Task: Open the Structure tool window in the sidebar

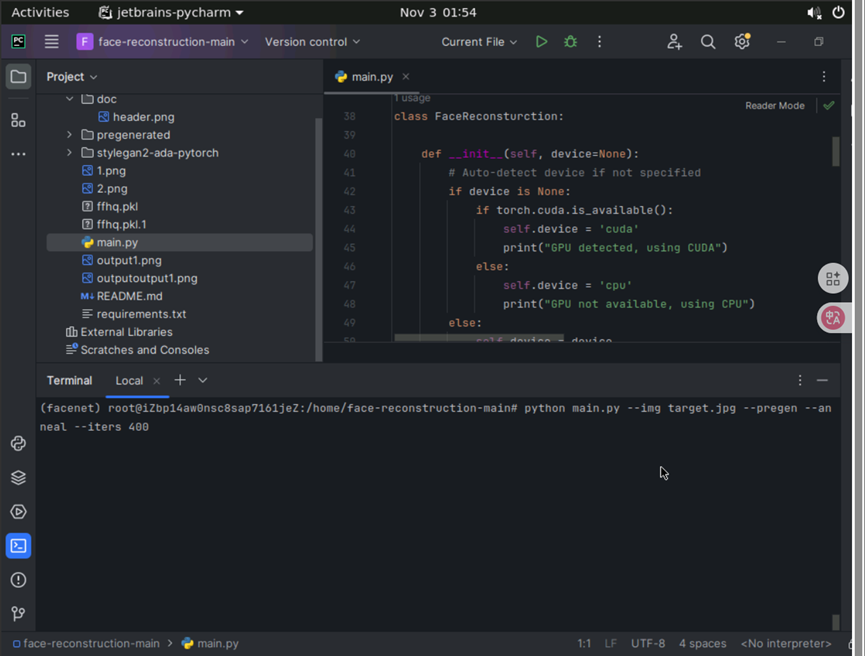Action: coord(18,120)
